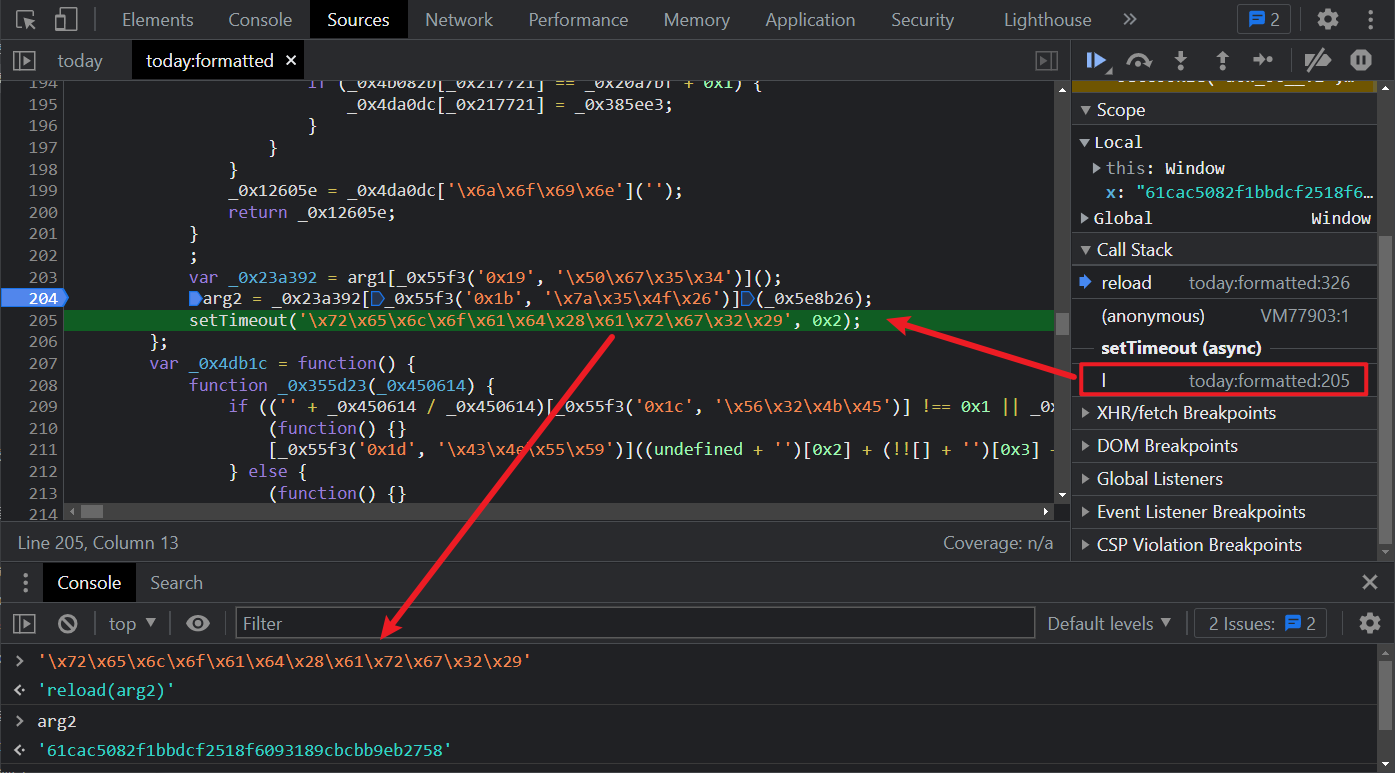Step out of current function
This screenshot has height=773, width=1395.
pyautogui.click(x=1222, y=60)
